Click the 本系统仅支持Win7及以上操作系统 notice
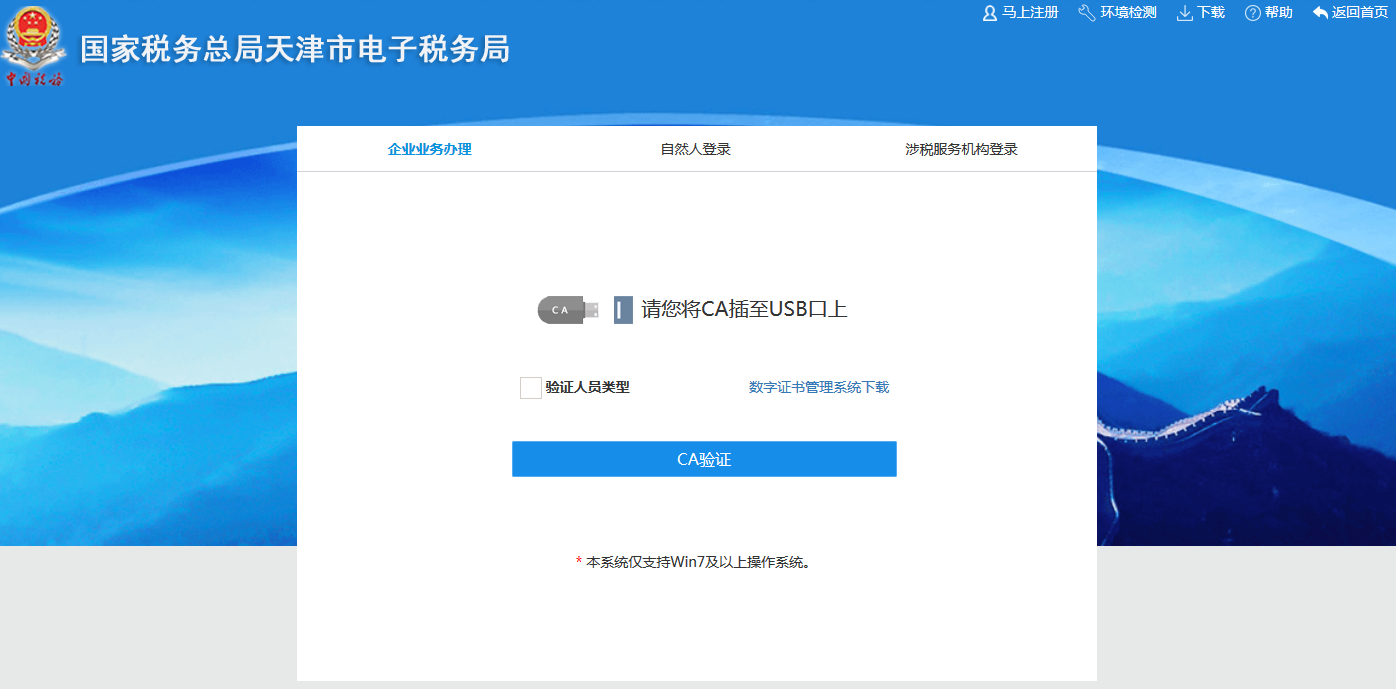This screenshot has height=689, width=1396. (x=698, y=562)
